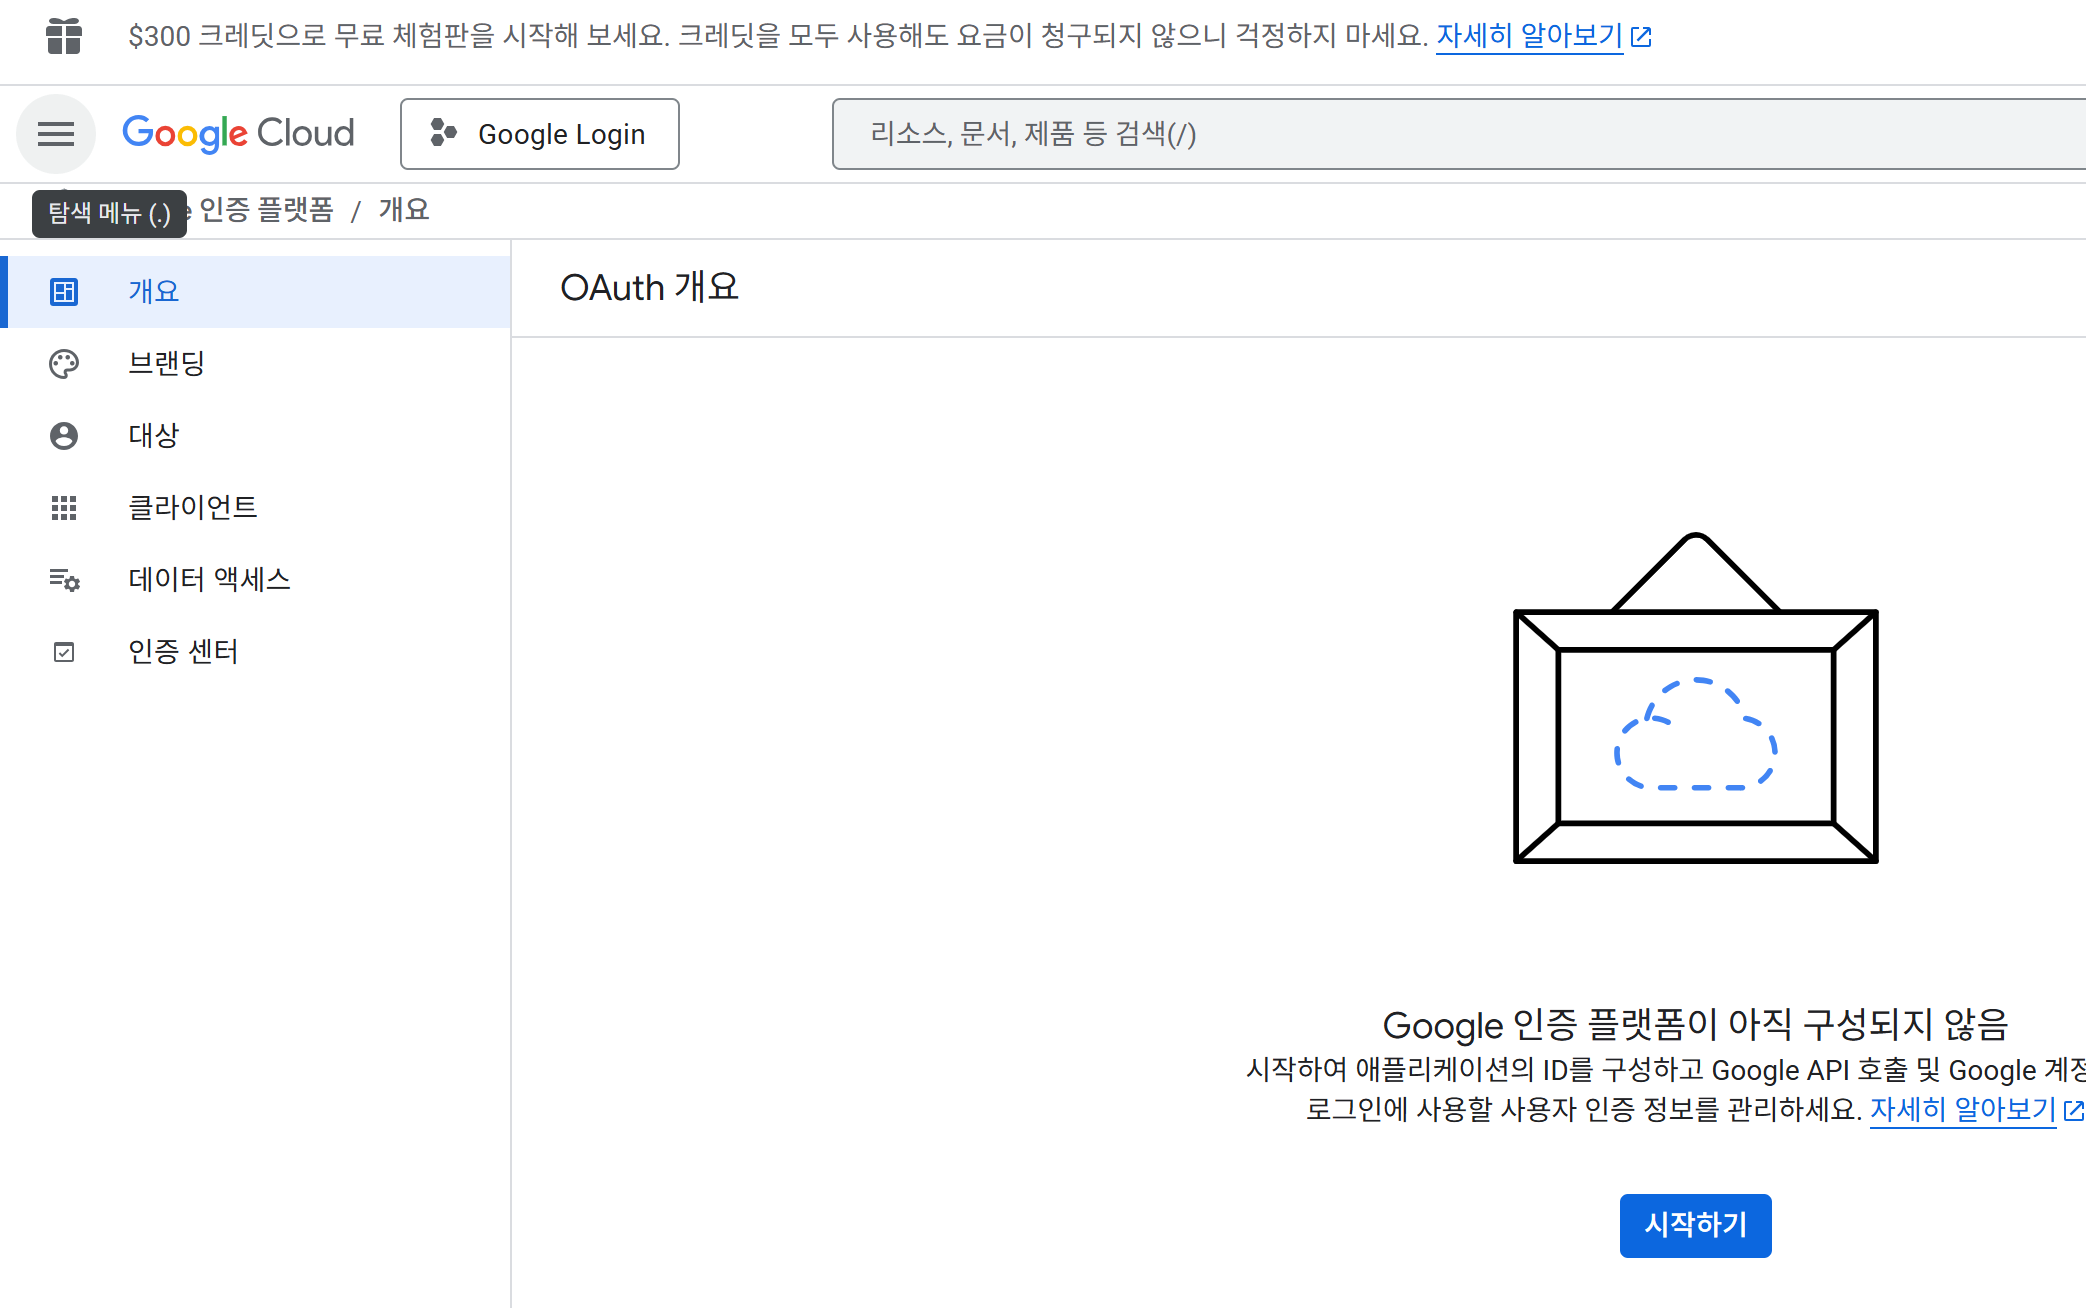Click the 대상 person icon in sidebar

(64, 435)
